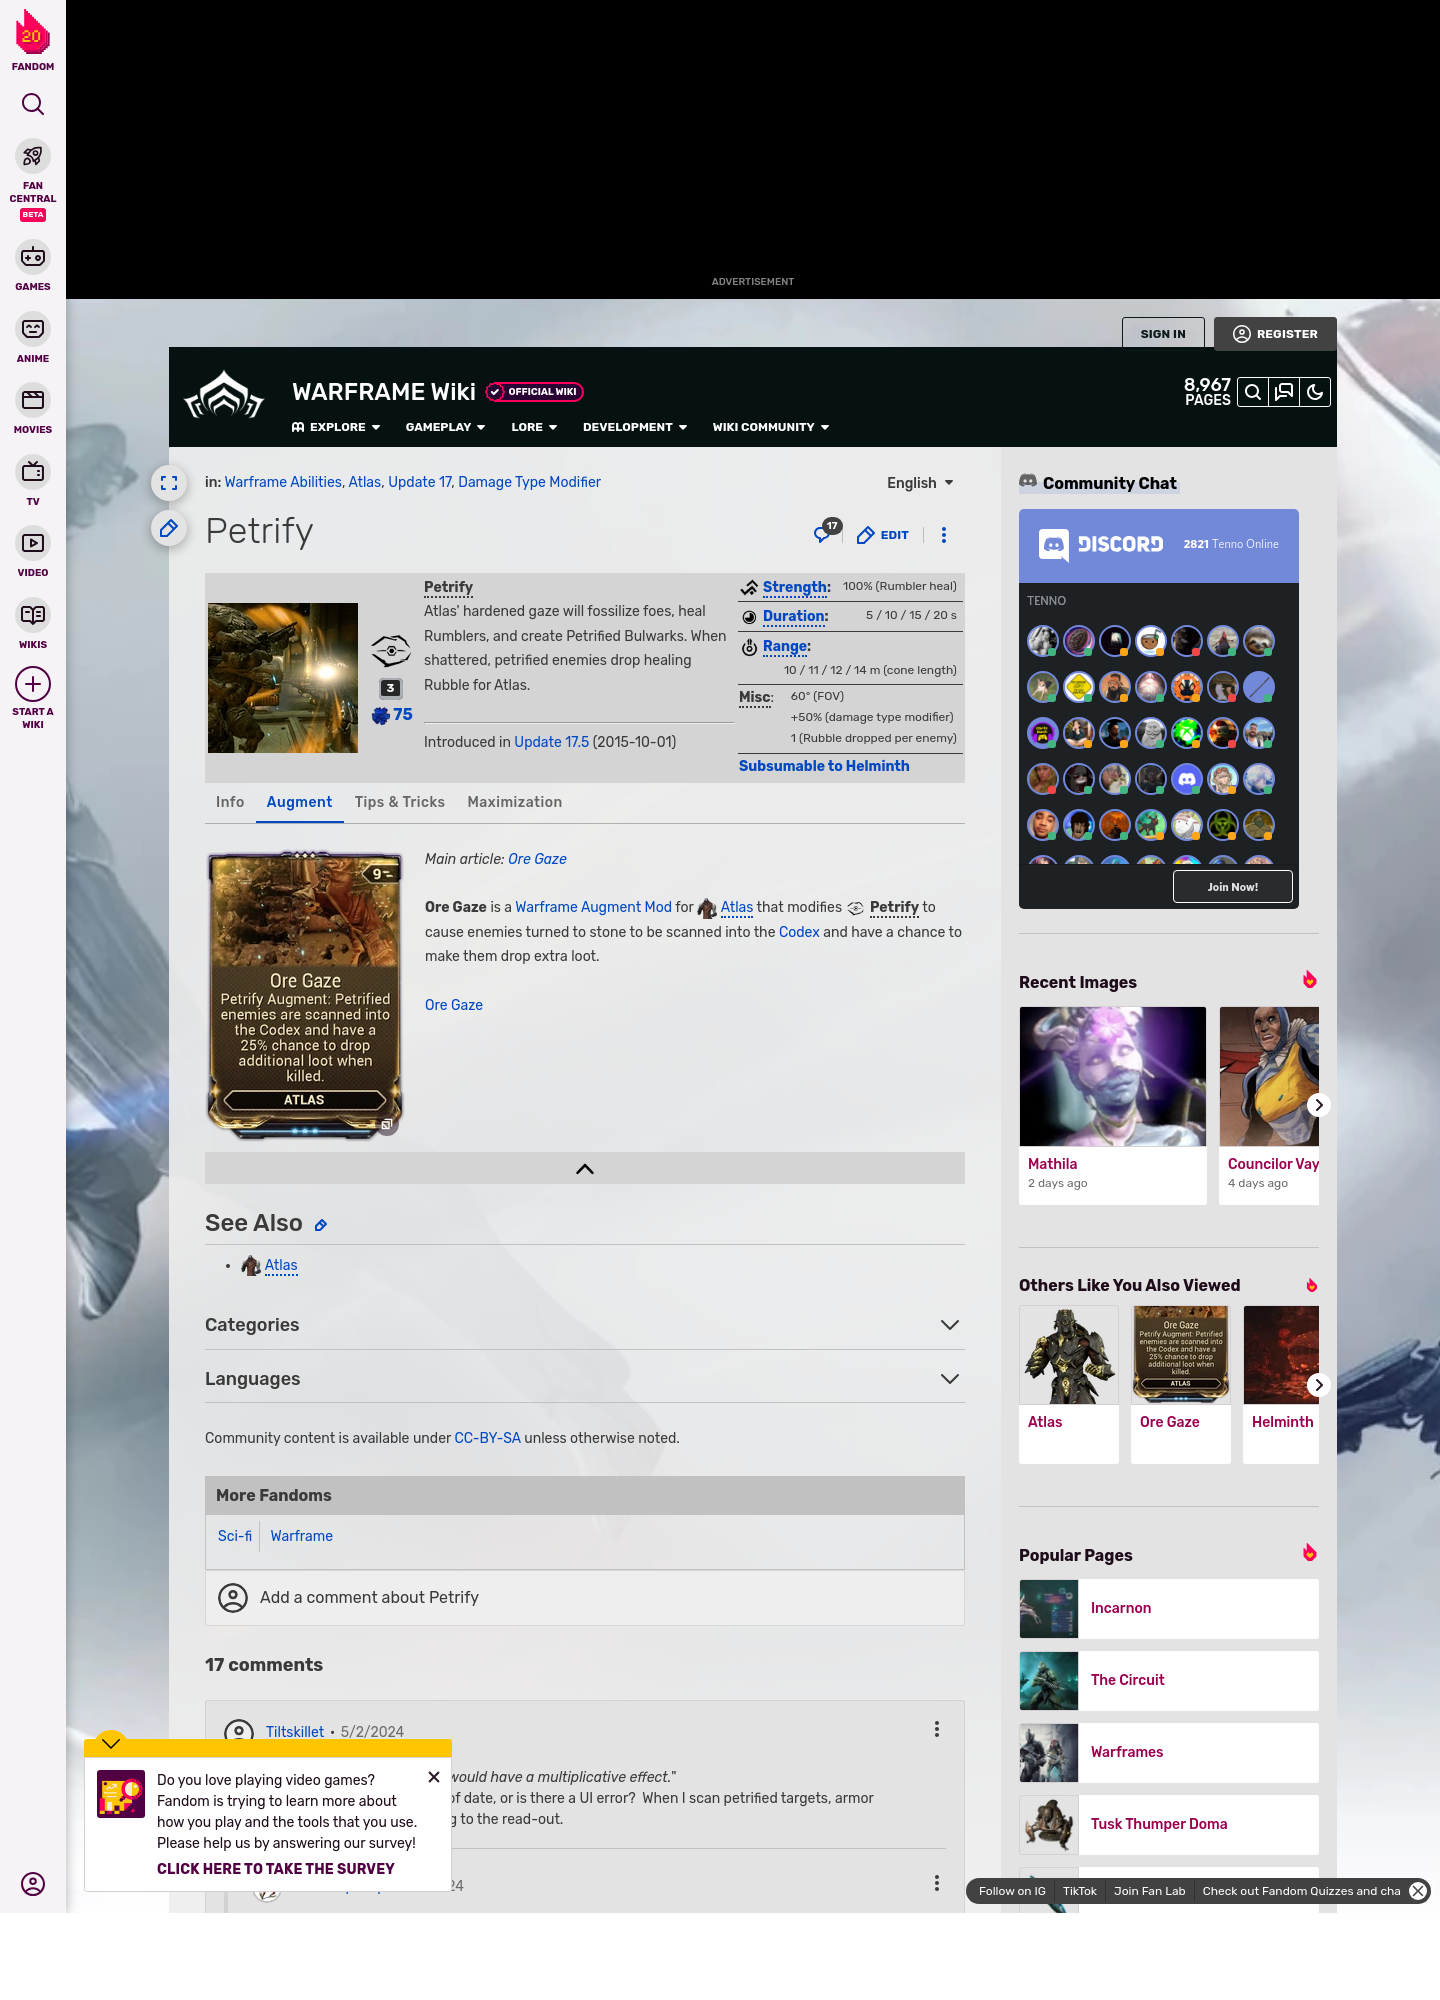Open Warframe Augment Mod link

[594, 907]
